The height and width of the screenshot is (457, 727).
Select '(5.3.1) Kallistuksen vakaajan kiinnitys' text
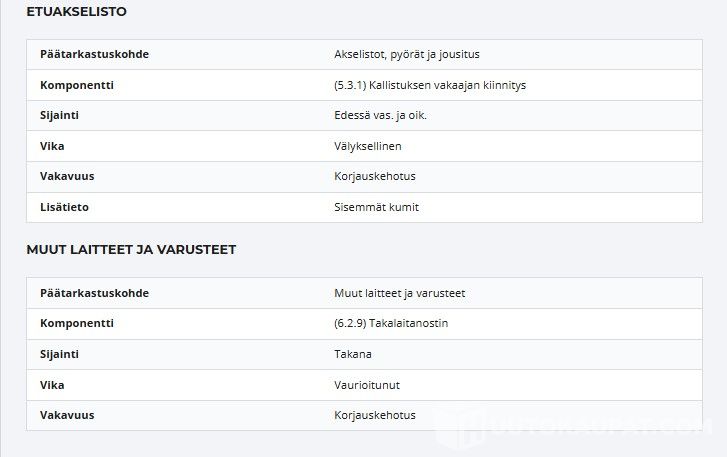click(x=430, y=85)
